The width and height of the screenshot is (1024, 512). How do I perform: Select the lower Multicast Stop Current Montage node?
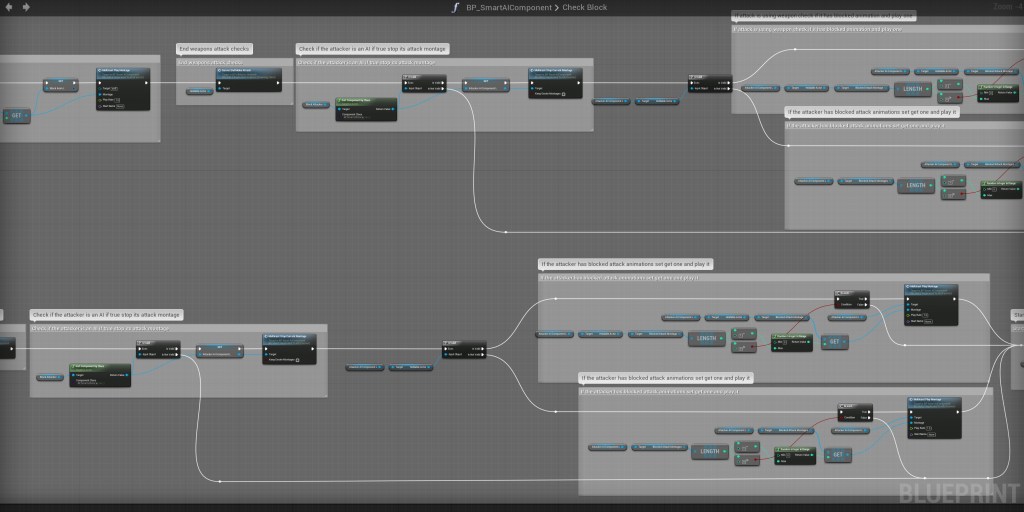coord(289,349)
